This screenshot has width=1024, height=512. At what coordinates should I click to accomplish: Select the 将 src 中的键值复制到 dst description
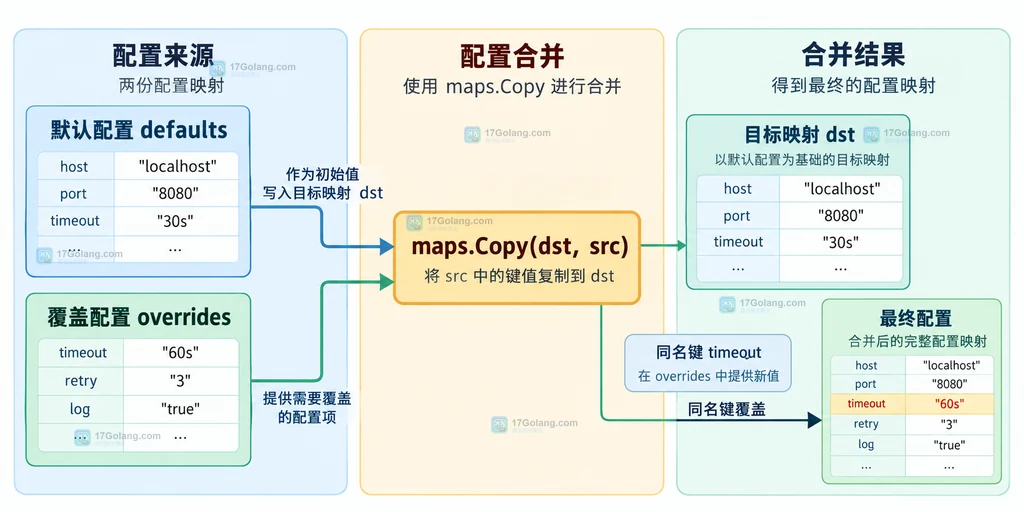pos(519,276)
